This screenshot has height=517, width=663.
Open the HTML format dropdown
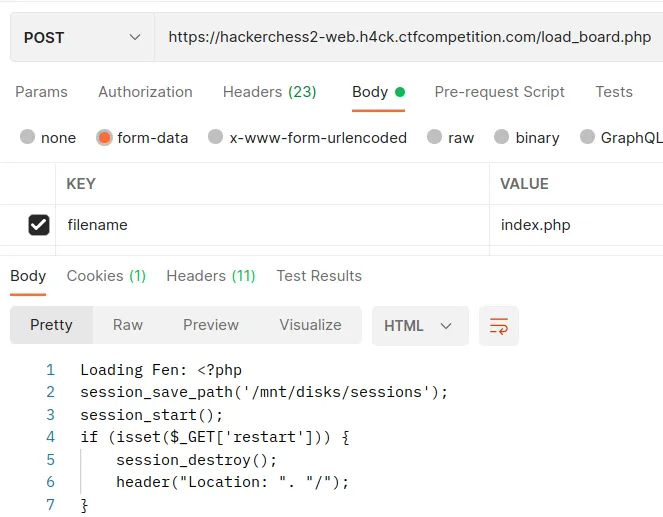[x=419, y=326]
